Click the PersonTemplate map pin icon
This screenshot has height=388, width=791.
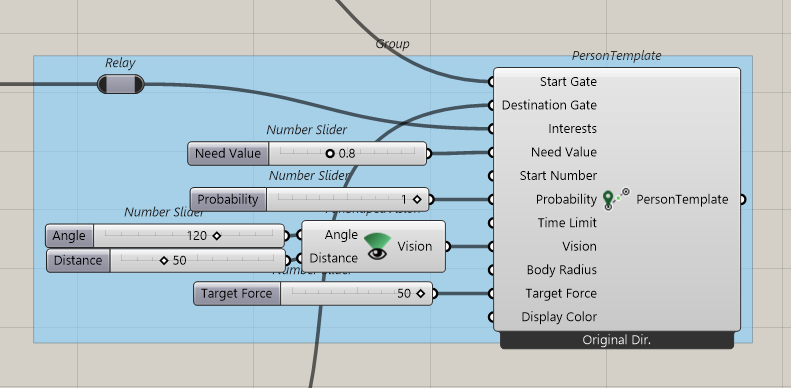tap(616, 199)
